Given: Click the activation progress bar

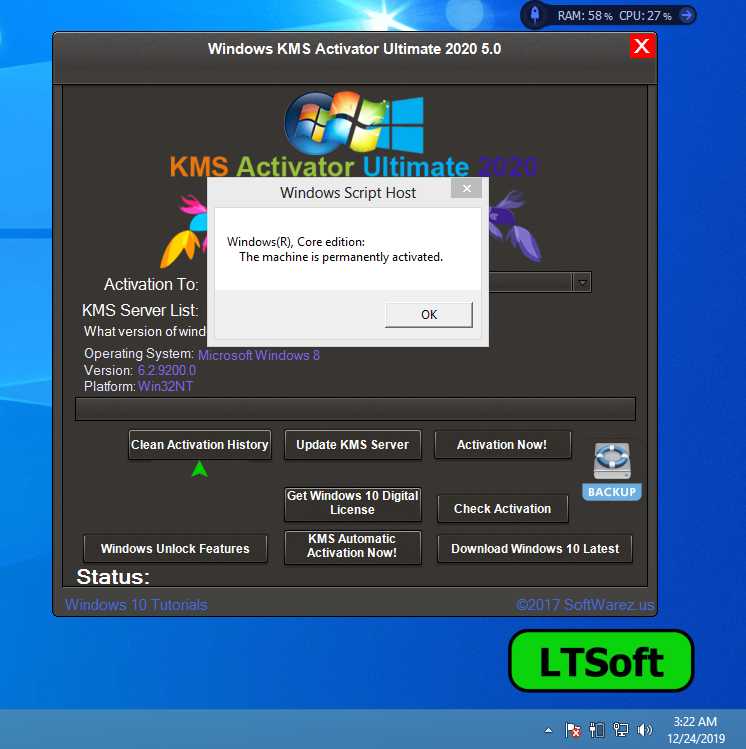Looking at the screenshot, I should pyautogui.click(x=355, y=409).
